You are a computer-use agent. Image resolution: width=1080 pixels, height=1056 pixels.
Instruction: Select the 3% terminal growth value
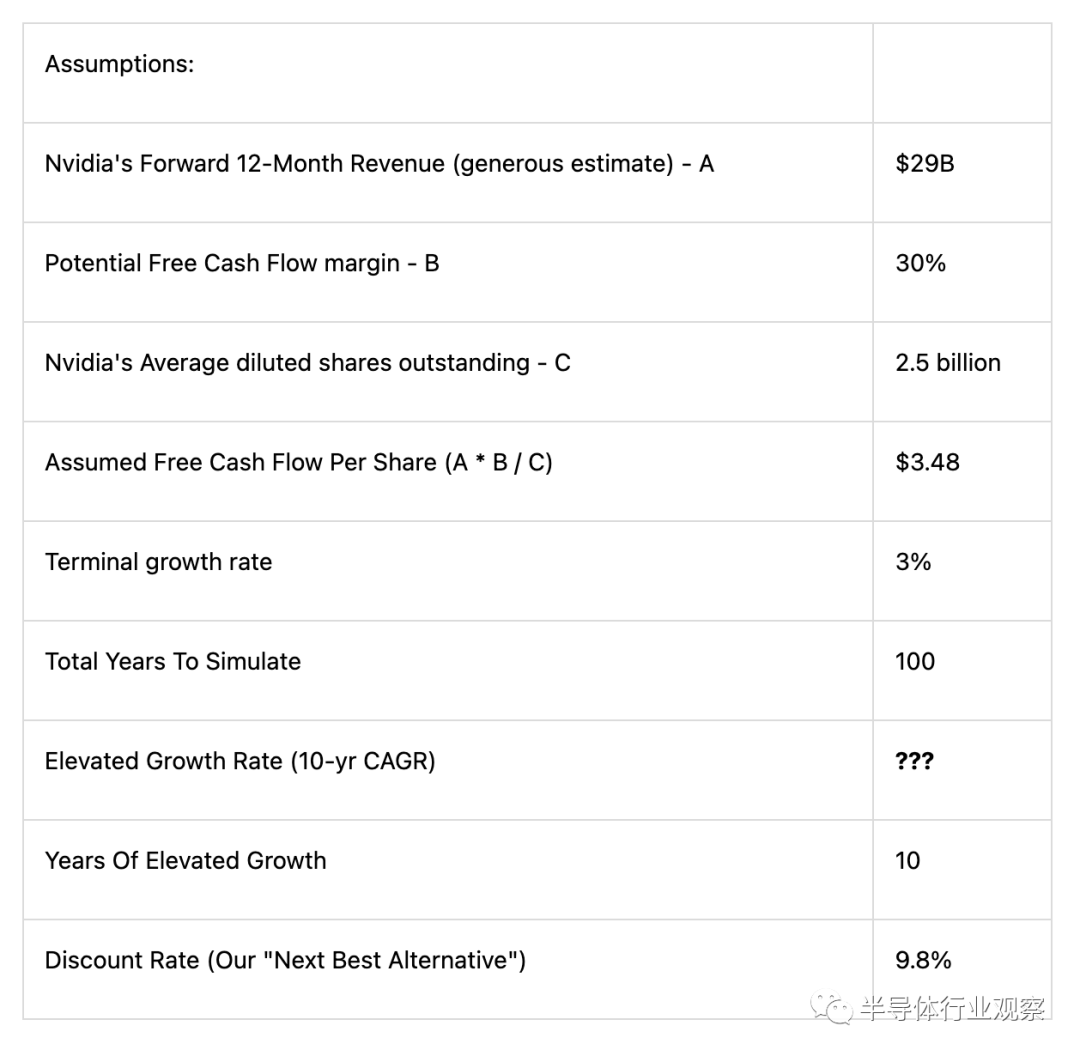point(914,562)
